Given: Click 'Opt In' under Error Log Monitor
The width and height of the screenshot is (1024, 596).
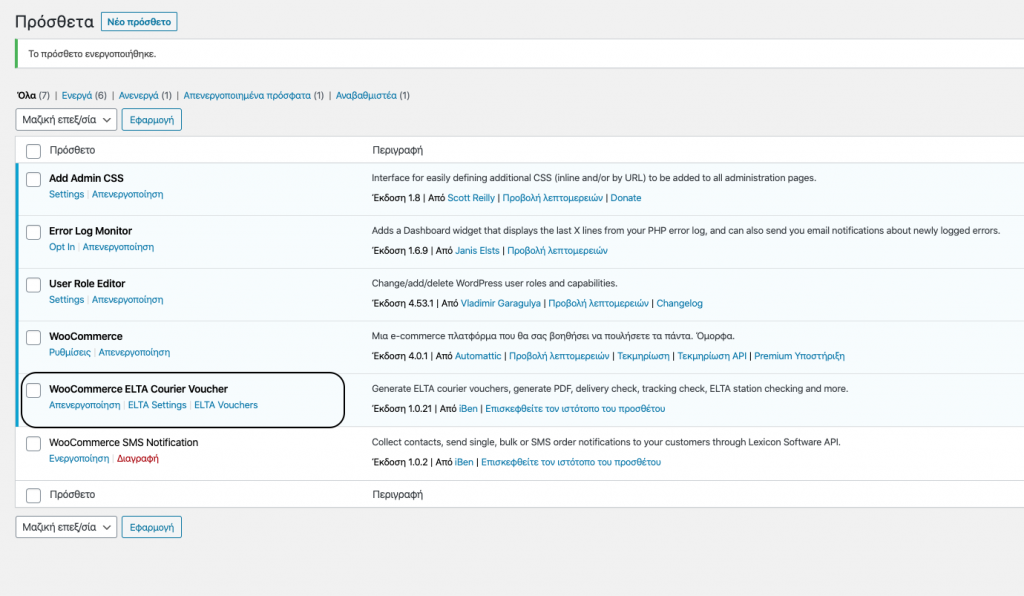Looking at the screenshot, I should pos(62,247).
